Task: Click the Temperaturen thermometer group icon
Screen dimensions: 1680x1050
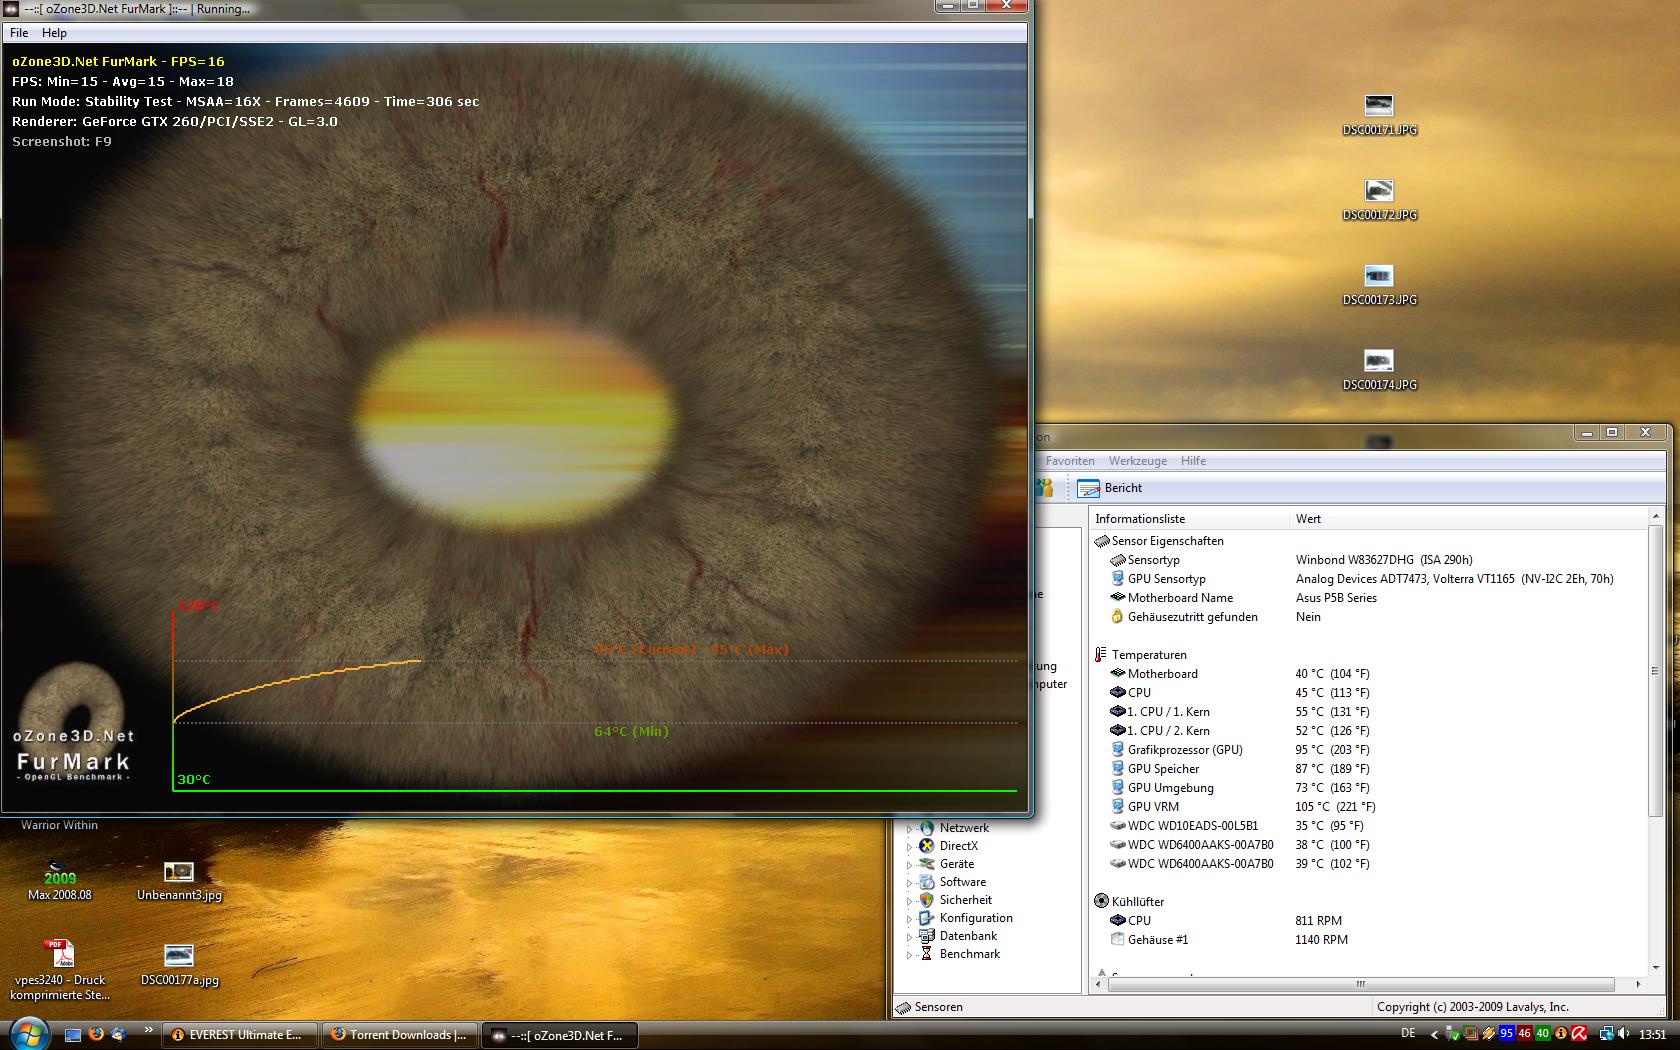Action: click(x=1101, y=655)
